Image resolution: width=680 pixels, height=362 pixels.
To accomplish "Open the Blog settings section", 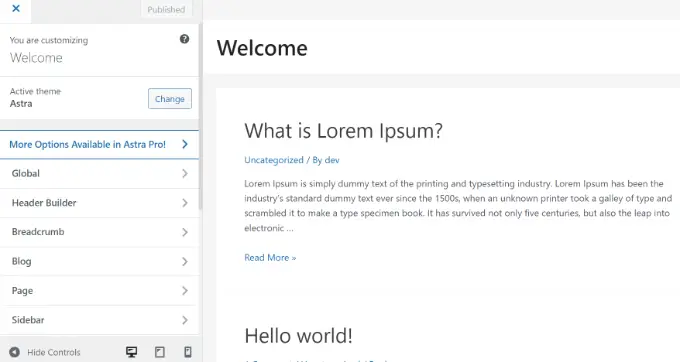I will (99, 261).
